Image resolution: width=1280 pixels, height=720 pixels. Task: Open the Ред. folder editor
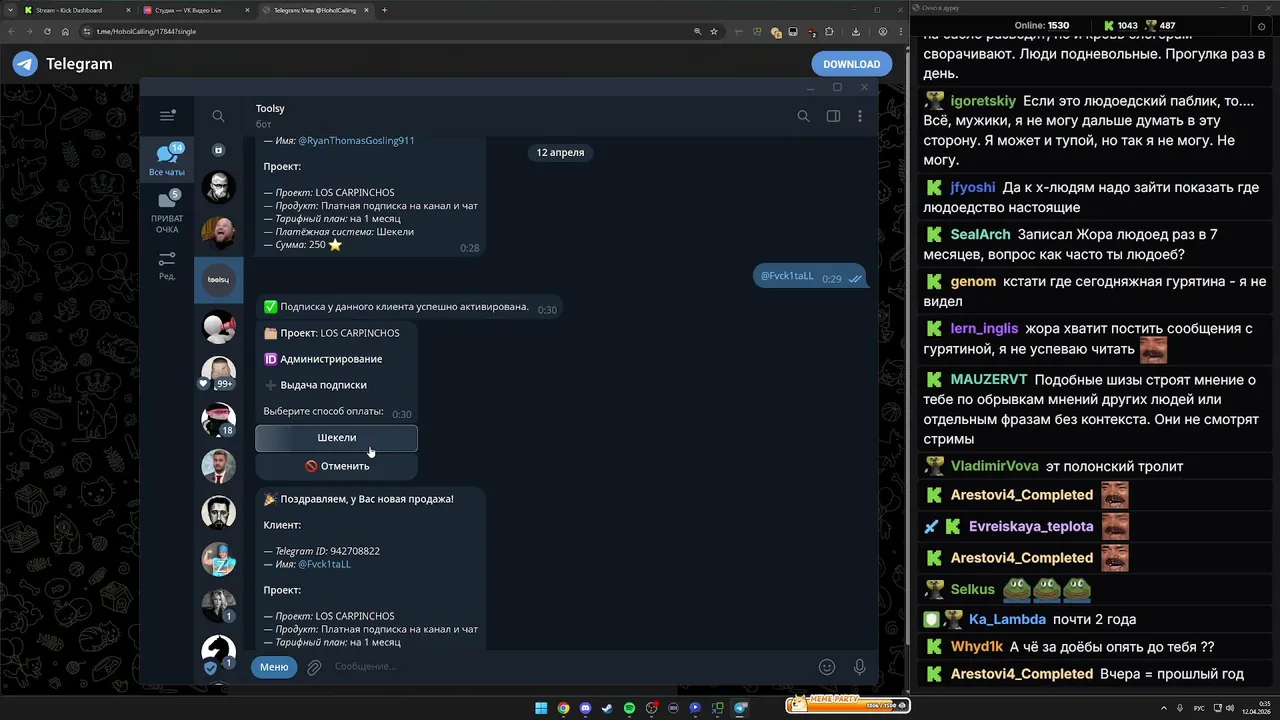(x=167, y=266)
